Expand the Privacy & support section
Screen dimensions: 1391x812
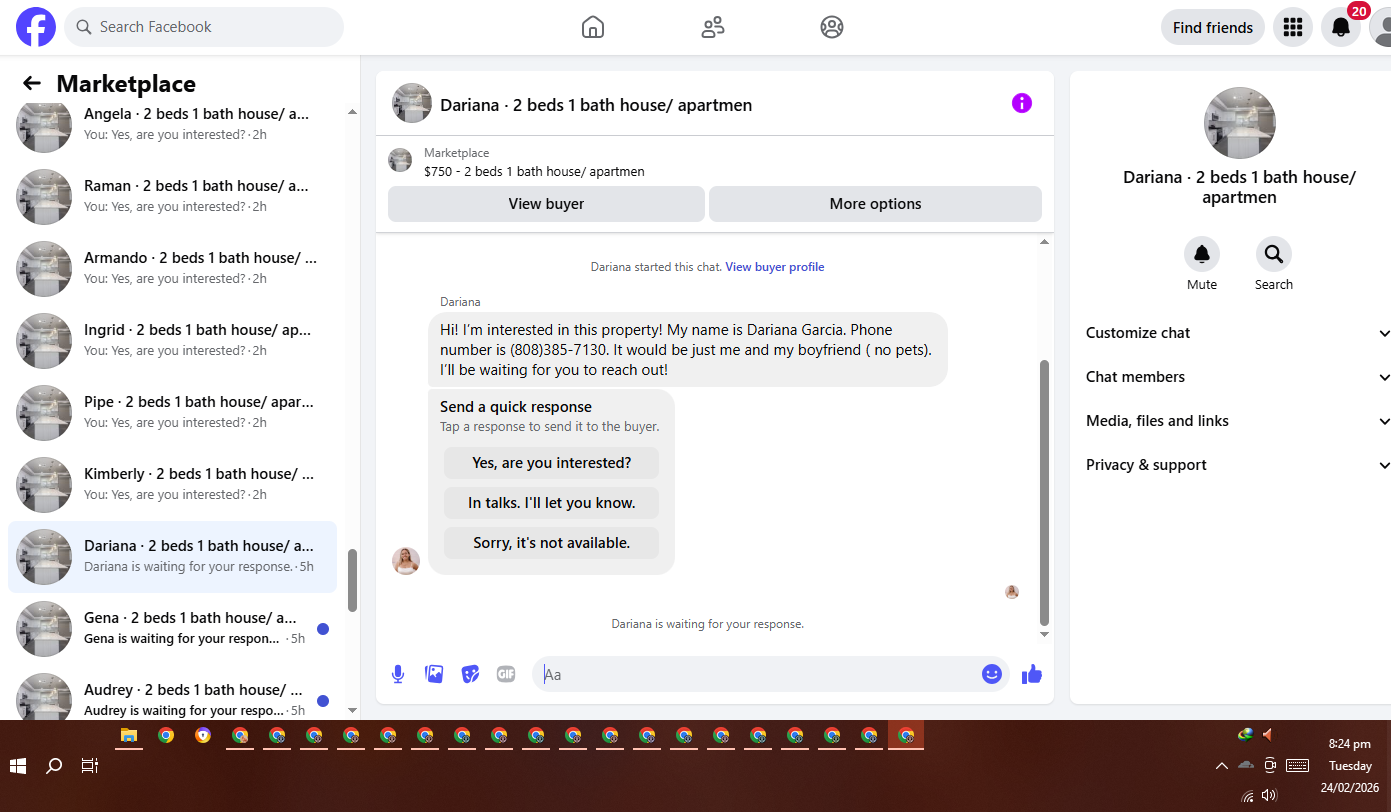point(1238,465)
